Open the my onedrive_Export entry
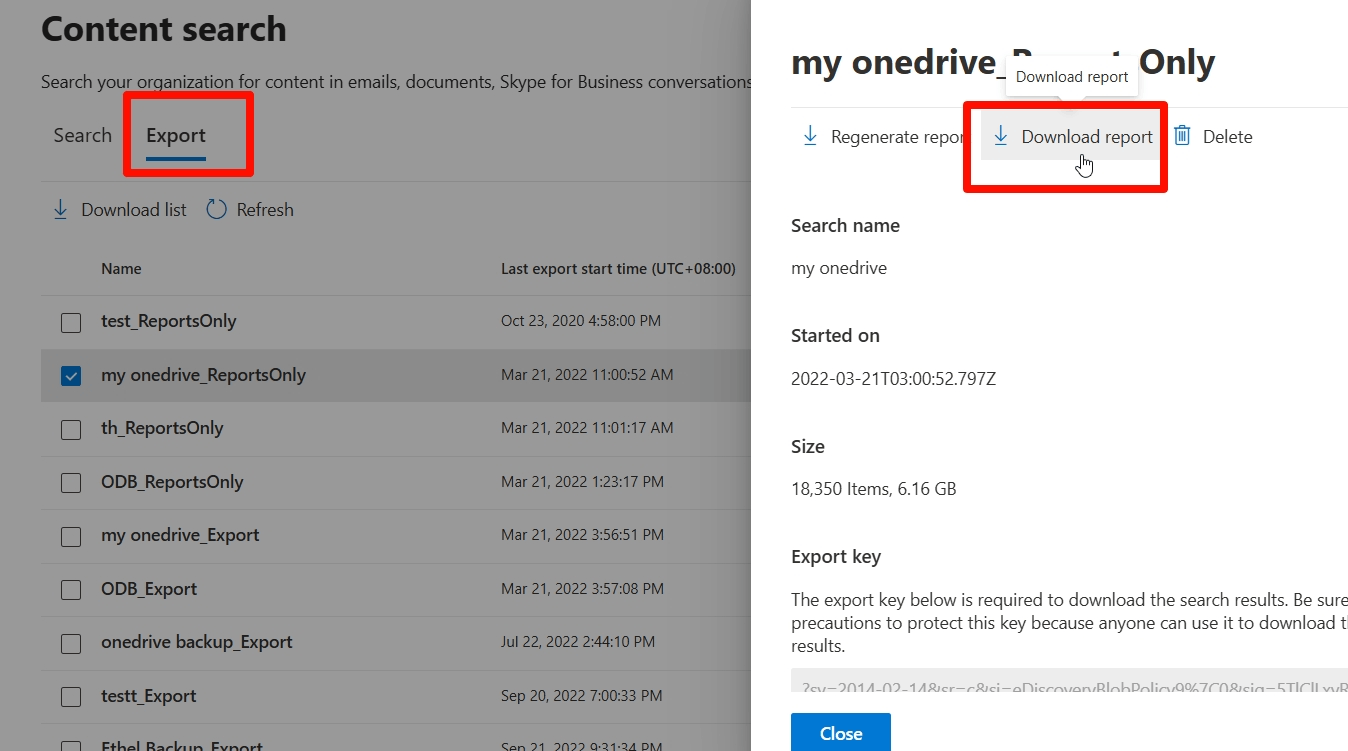The image size is (1348, 751). (x=180, y=535)
